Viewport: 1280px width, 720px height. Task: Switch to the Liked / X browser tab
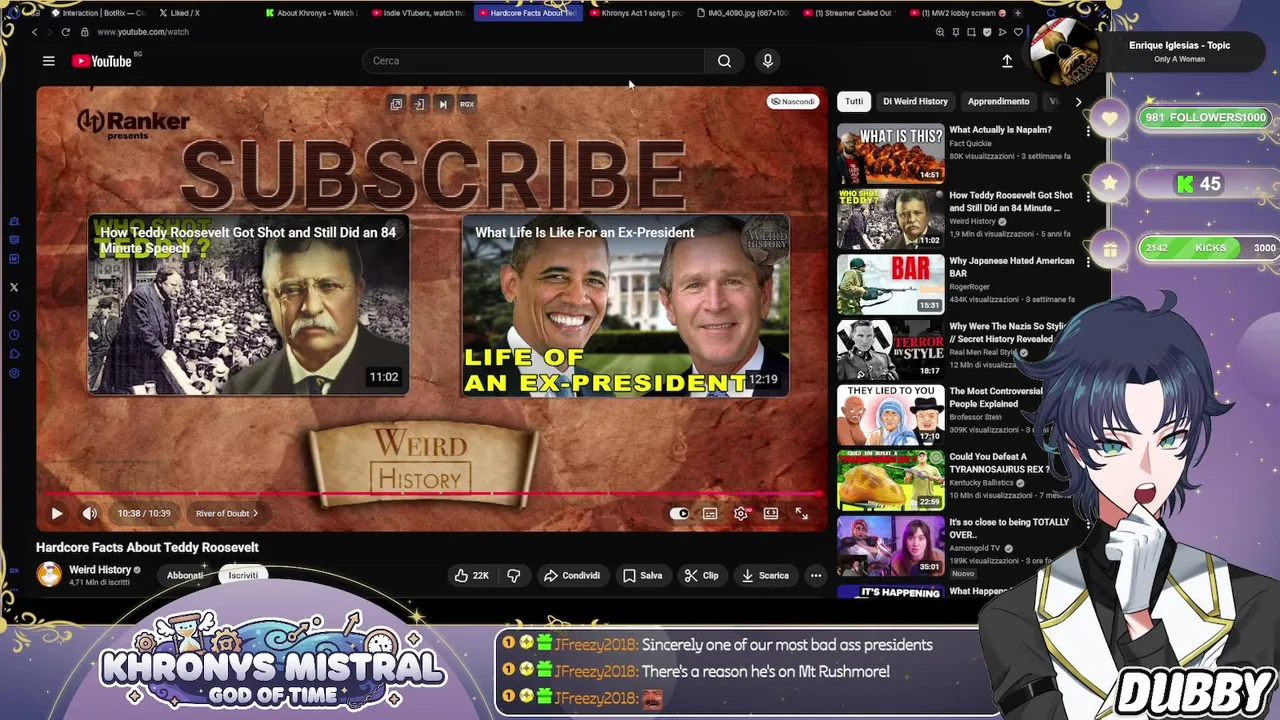180,13
